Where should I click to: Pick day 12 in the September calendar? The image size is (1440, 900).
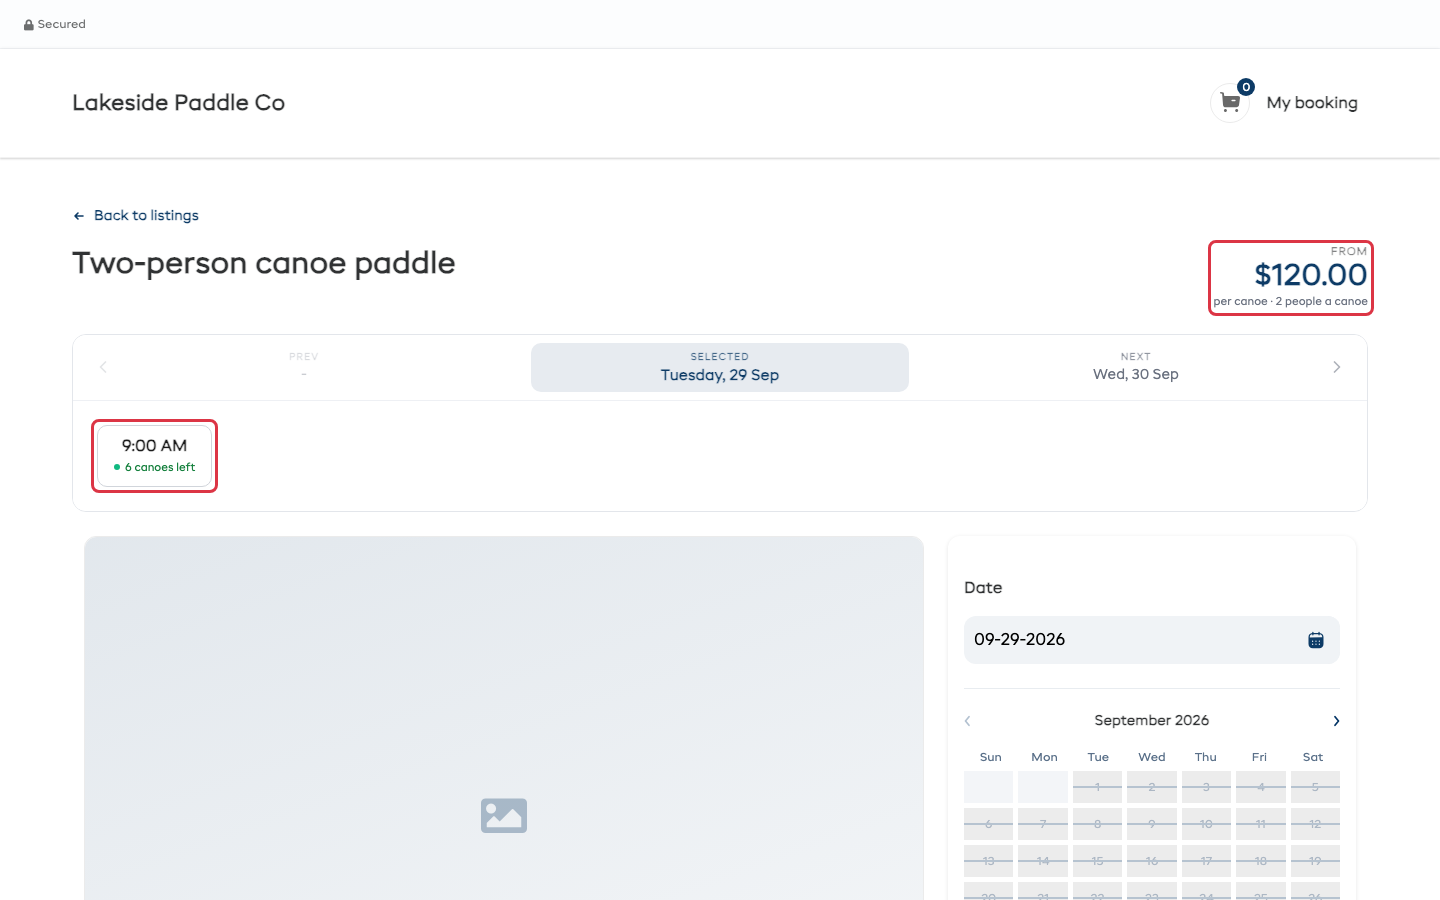[x=1315, y=824]
